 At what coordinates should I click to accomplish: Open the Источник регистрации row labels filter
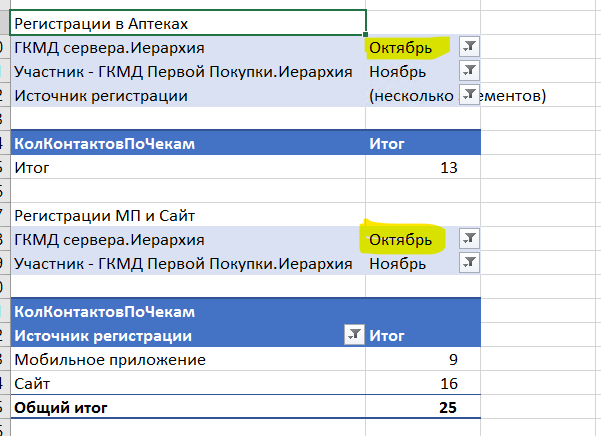pos(352,336)
